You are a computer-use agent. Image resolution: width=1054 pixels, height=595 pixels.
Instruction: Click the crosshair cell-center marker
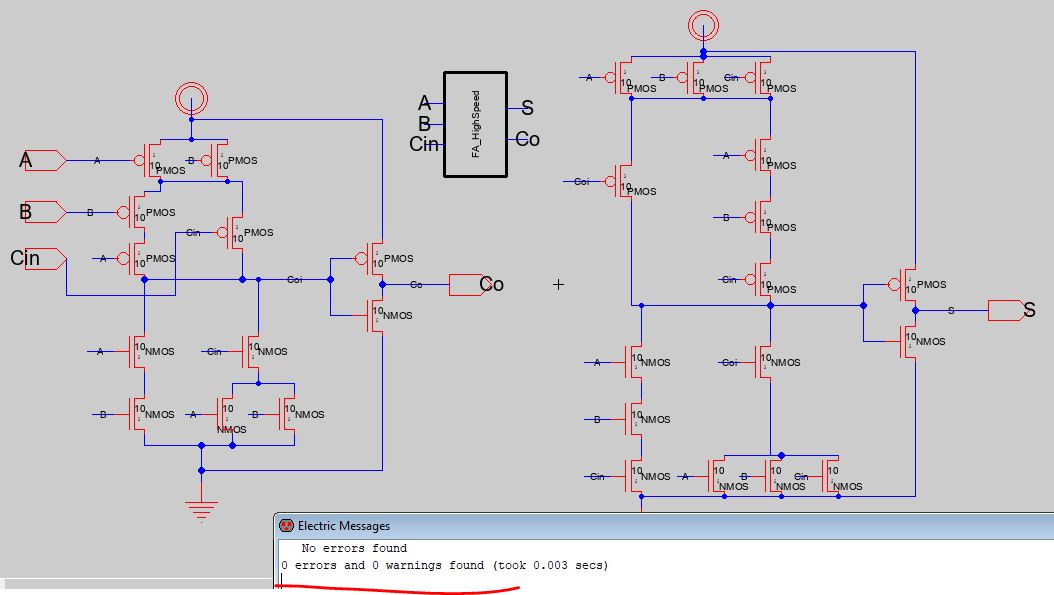[x=558, y=284]
